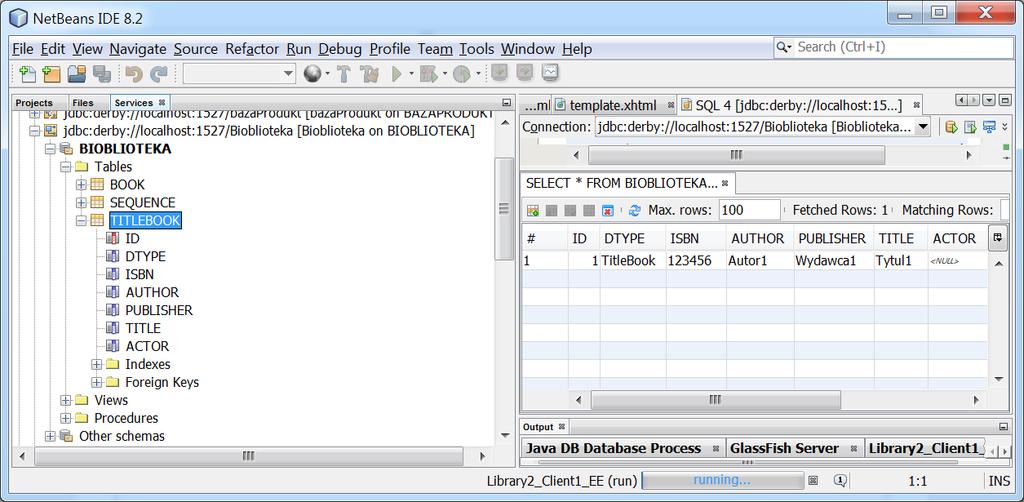Click the Truncate Table icon with the red X

[x=607, y=210]
